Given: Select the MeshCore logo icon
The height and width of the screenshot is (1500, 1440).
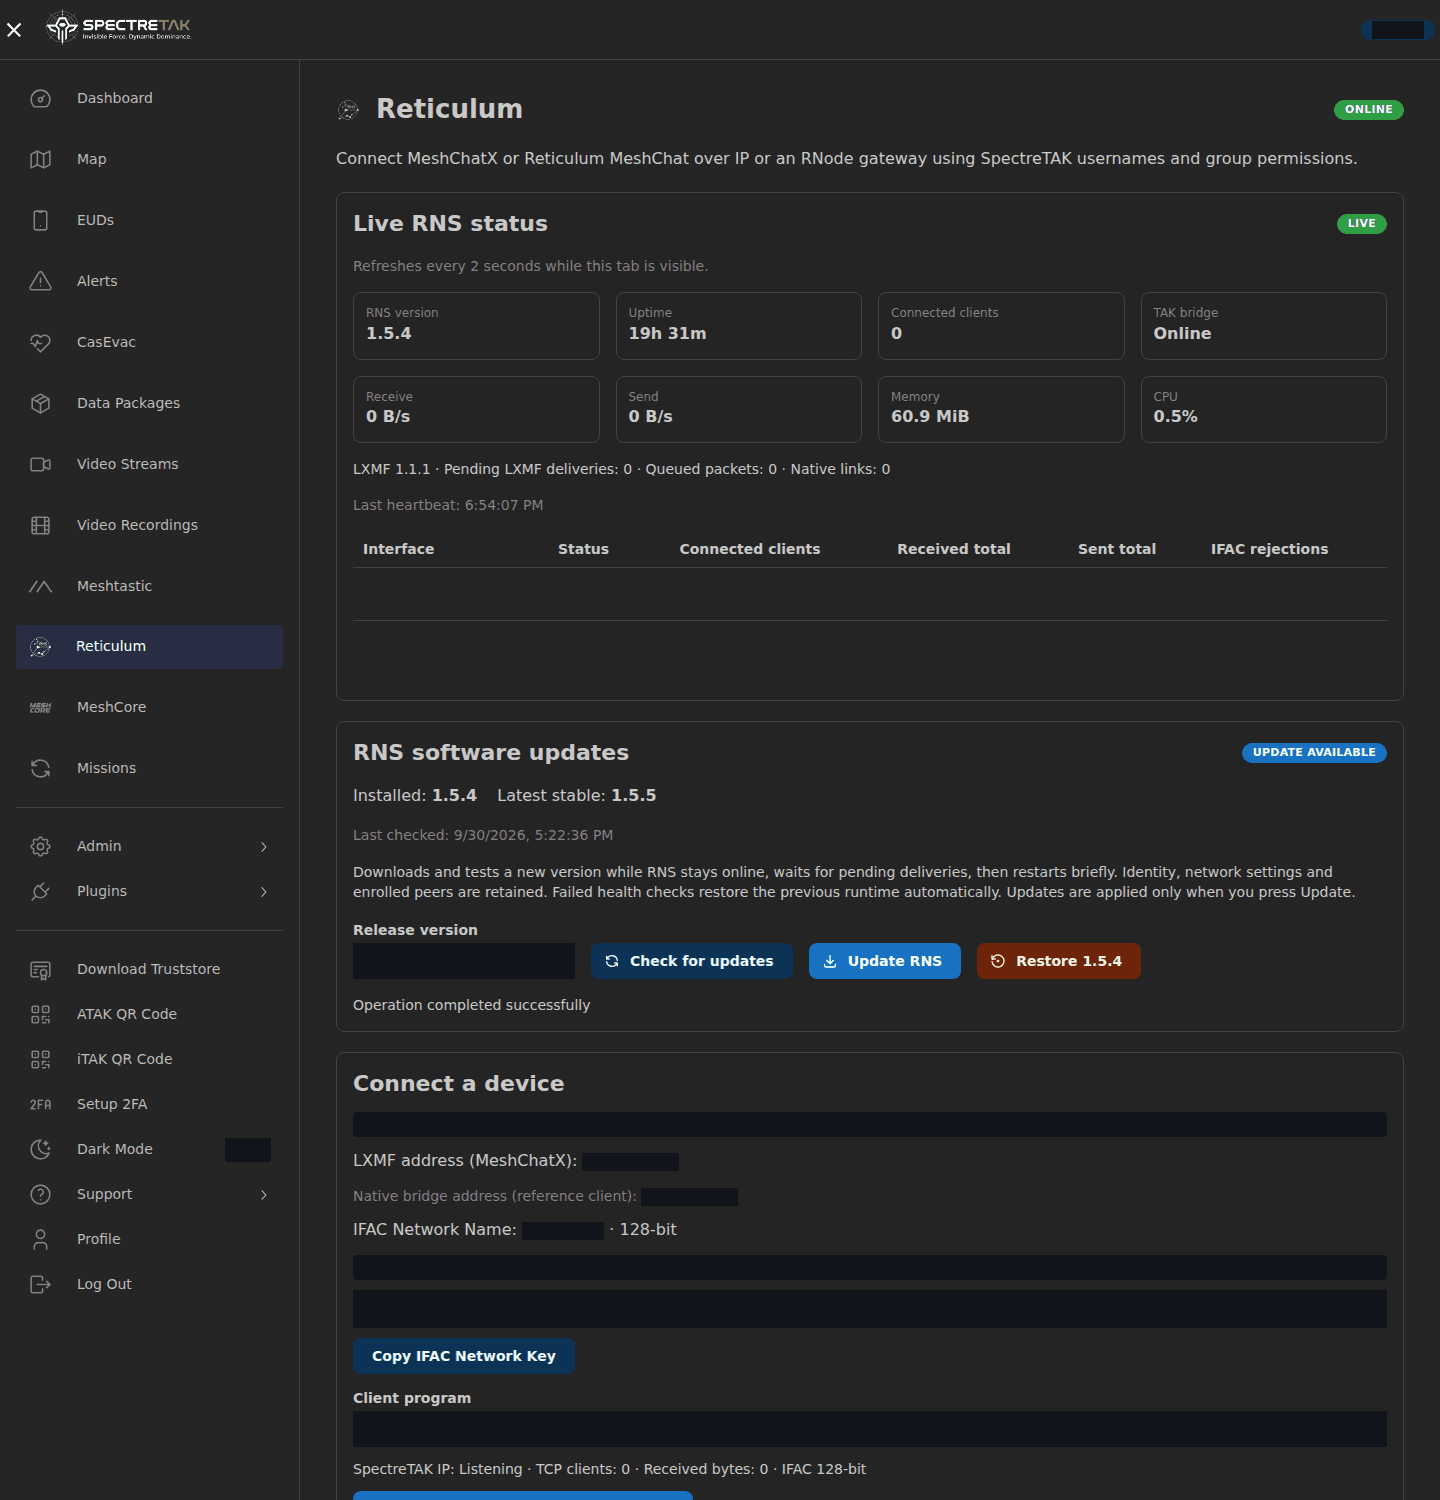Looking at the screenshot, I should (x=40, y=707).
